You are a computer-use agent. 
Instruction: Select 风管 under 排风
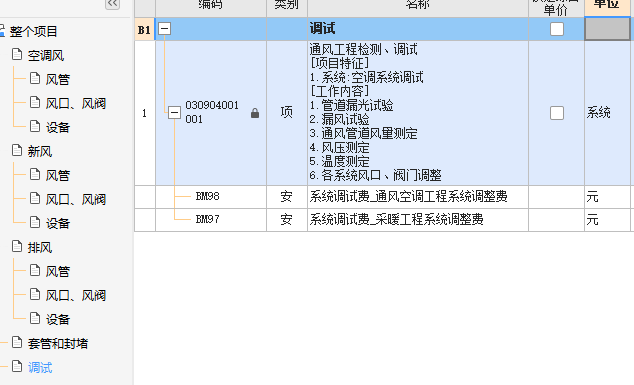57,271
